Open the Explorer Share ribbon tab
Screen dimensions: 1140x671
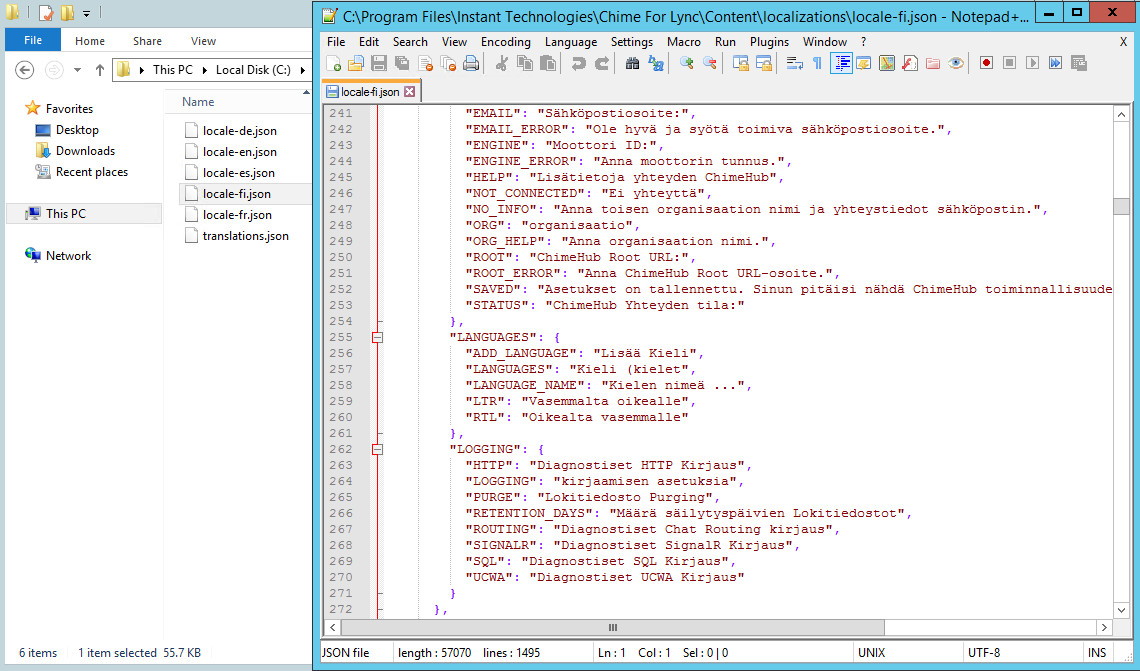click(x=147, y=41)
